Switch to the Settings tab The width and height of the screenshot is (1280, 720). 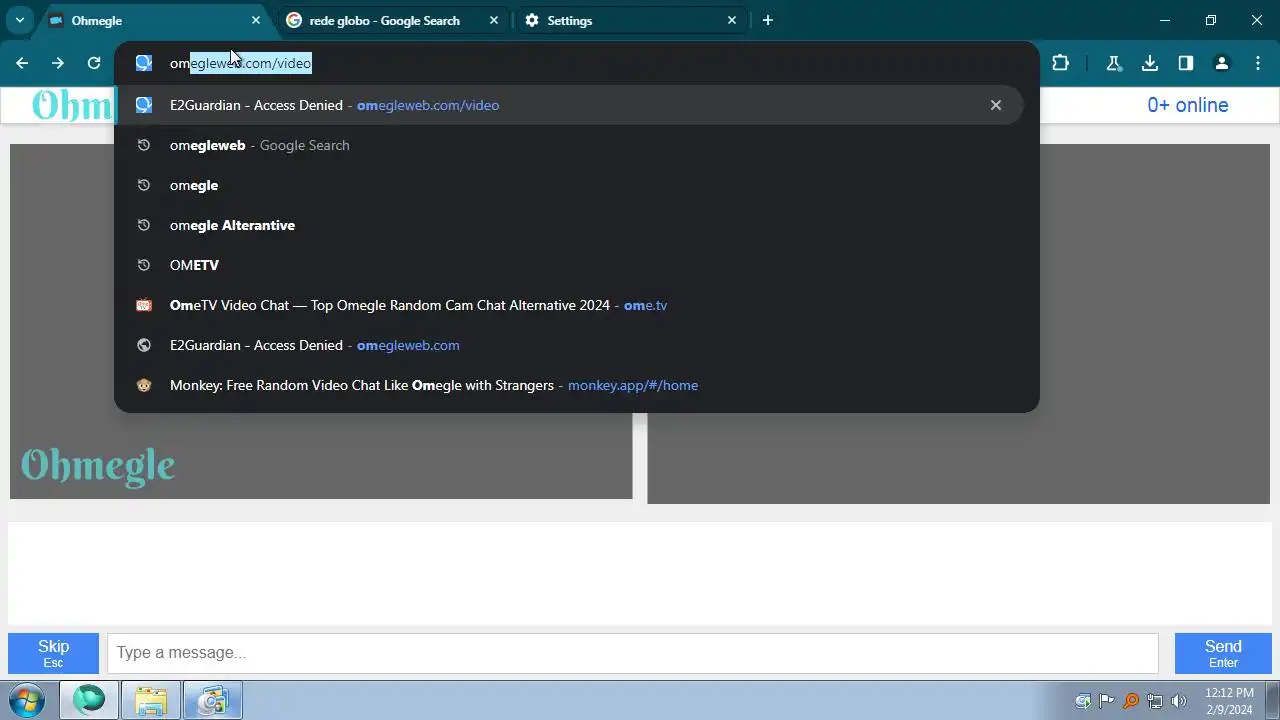tap(630, 20)
